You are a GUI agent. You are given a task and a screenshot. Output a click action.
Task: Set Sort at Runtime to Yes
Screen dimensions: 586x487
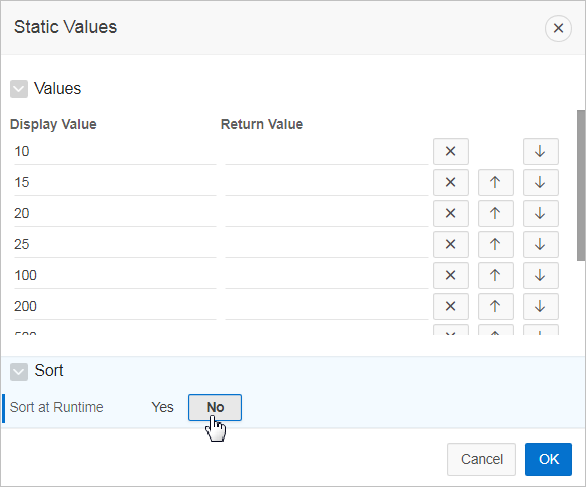click(x=163, y=407)
